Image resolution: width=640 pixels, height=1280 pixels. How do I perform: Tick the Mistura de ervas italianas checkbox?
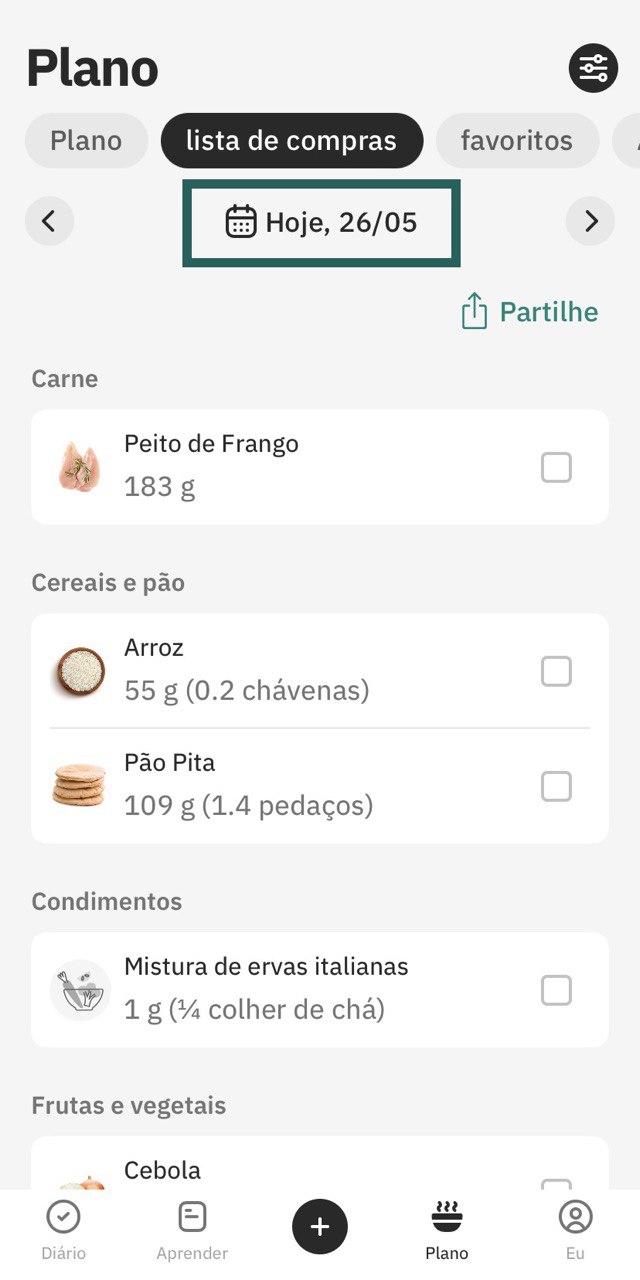coord(556,990)
